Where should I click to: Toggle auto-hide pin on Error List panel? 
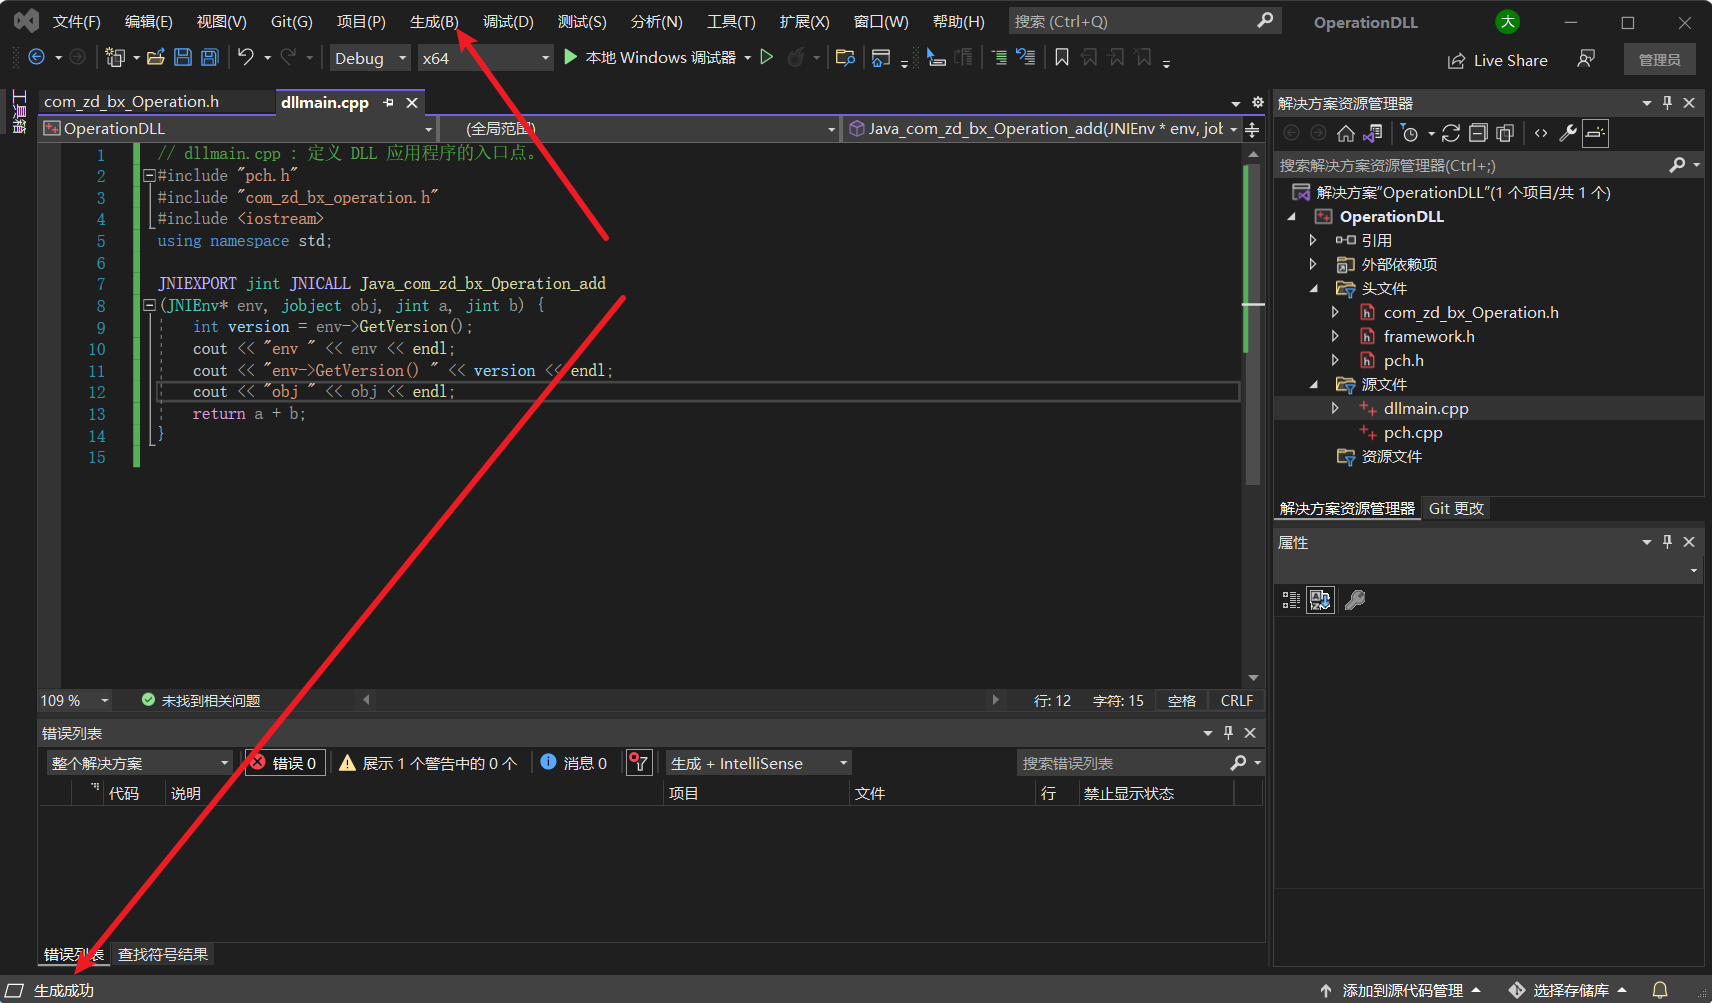click(1229, 733)
